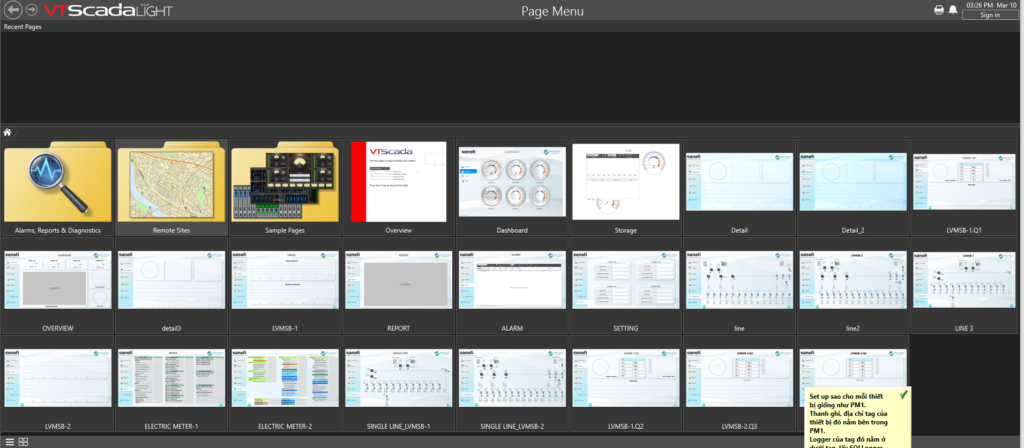This screenshot has width=1024, height=448.
Task: Select the ELECTRIC METER-1 page
Action: pos(171,382)
